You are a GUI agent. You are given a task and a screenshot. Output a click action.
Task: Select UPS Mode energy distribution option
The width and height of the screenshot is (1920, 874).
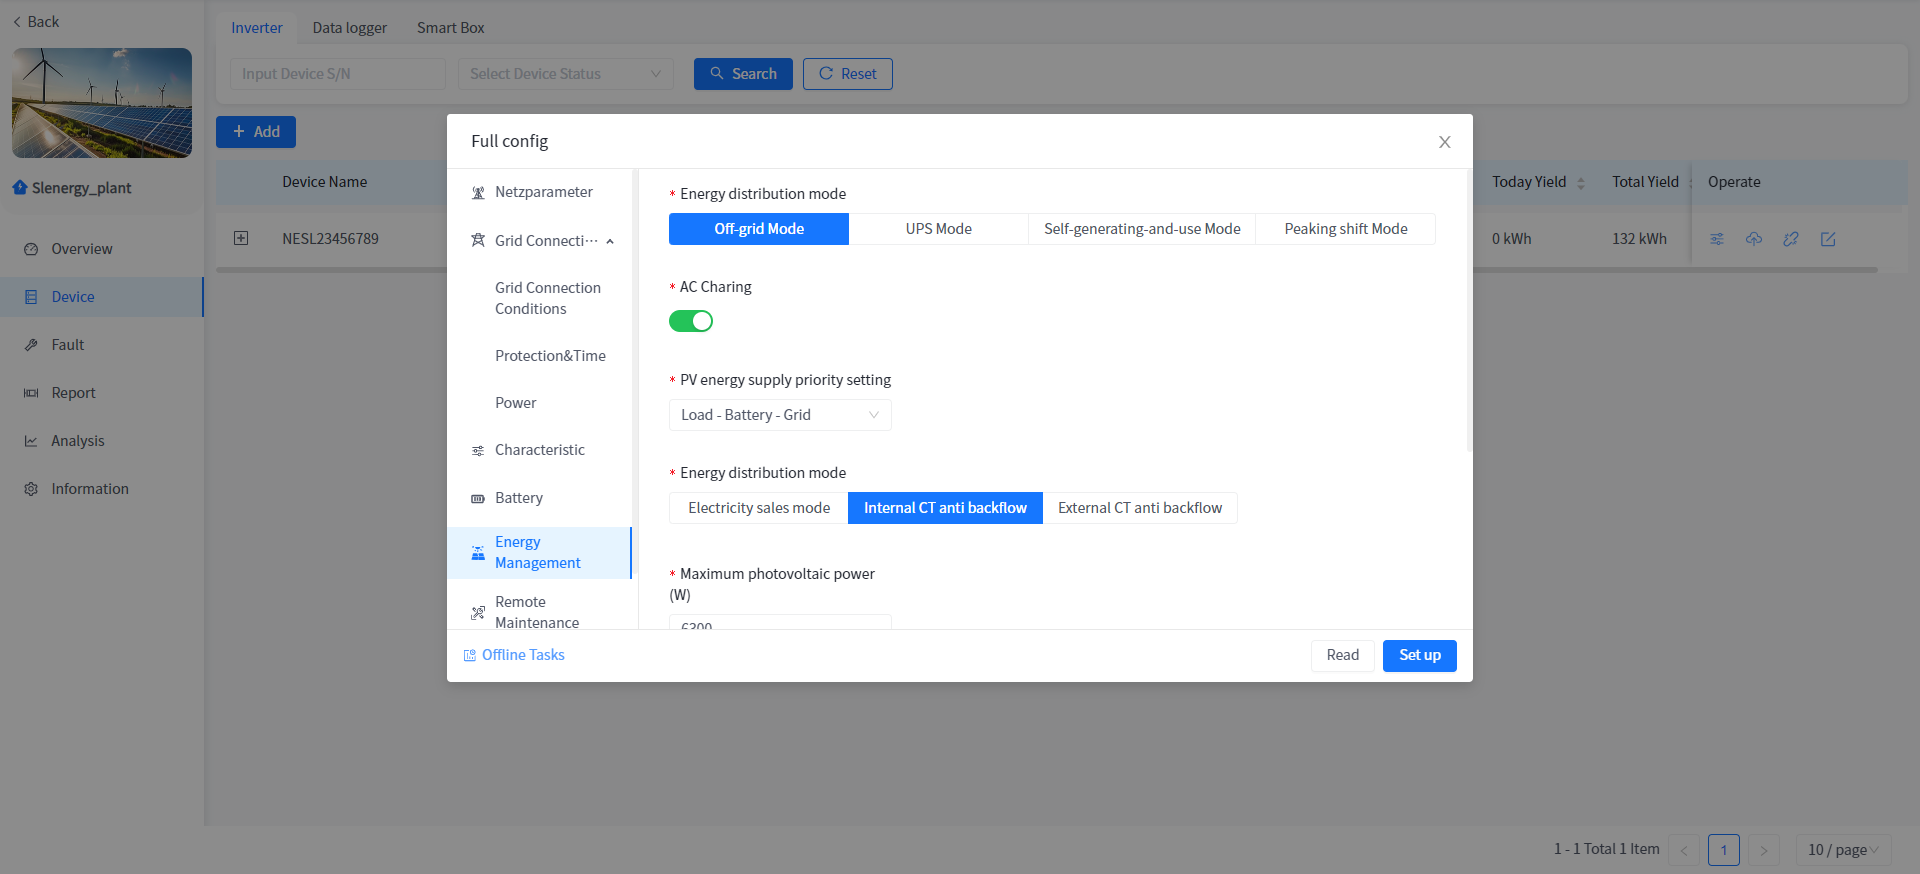(x=938, y=229)
